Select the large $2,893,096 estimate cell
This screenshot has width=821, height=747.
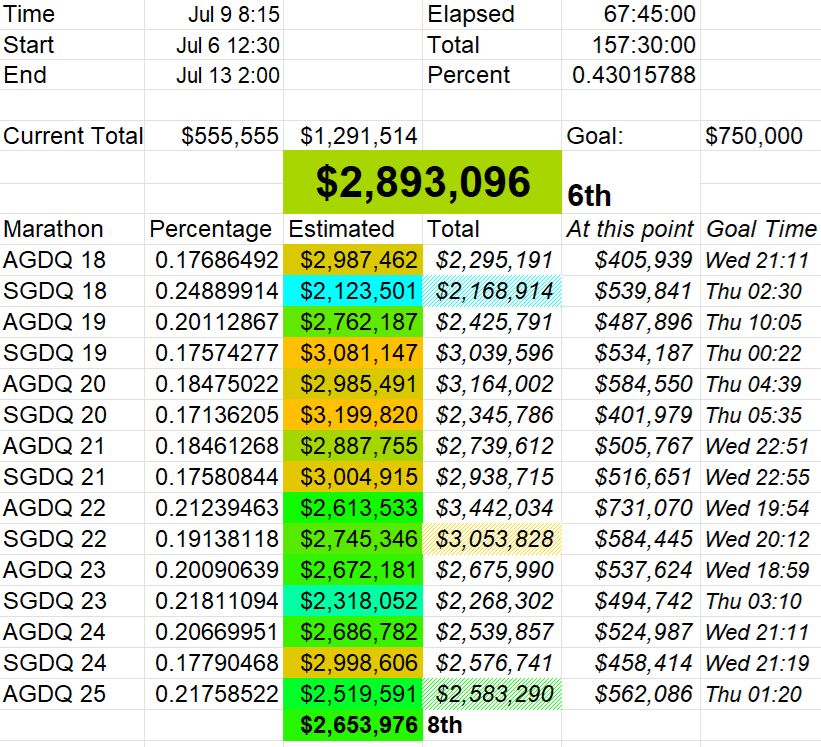pos(423,182)
